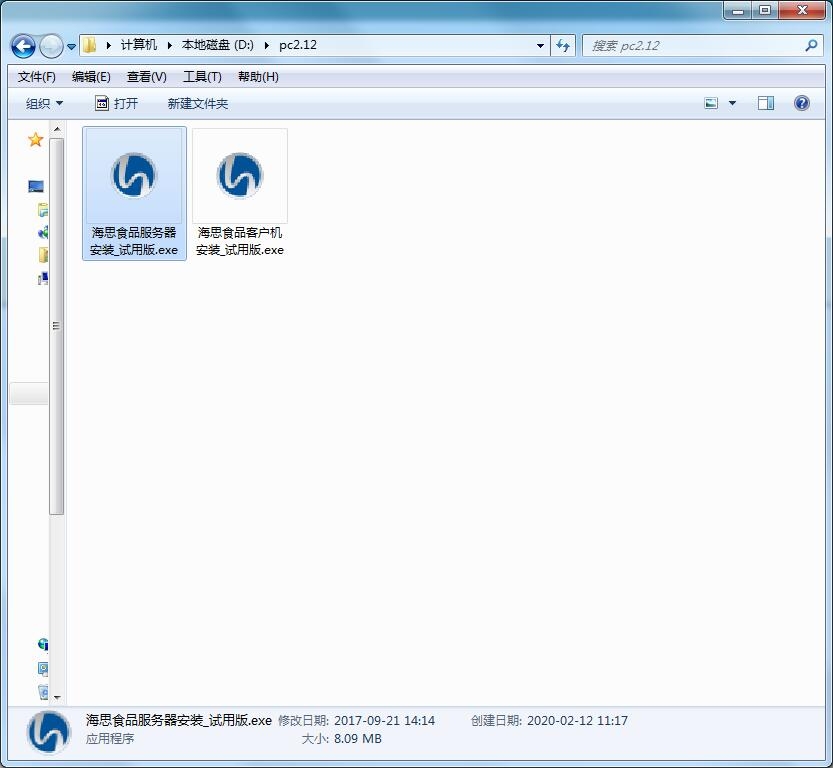Screen dimensions: 833x768
Task: Expand the arrow after 本地磁盘 (D:) breadcrumb
Action: pyautogui.click(x=266, y=45)
